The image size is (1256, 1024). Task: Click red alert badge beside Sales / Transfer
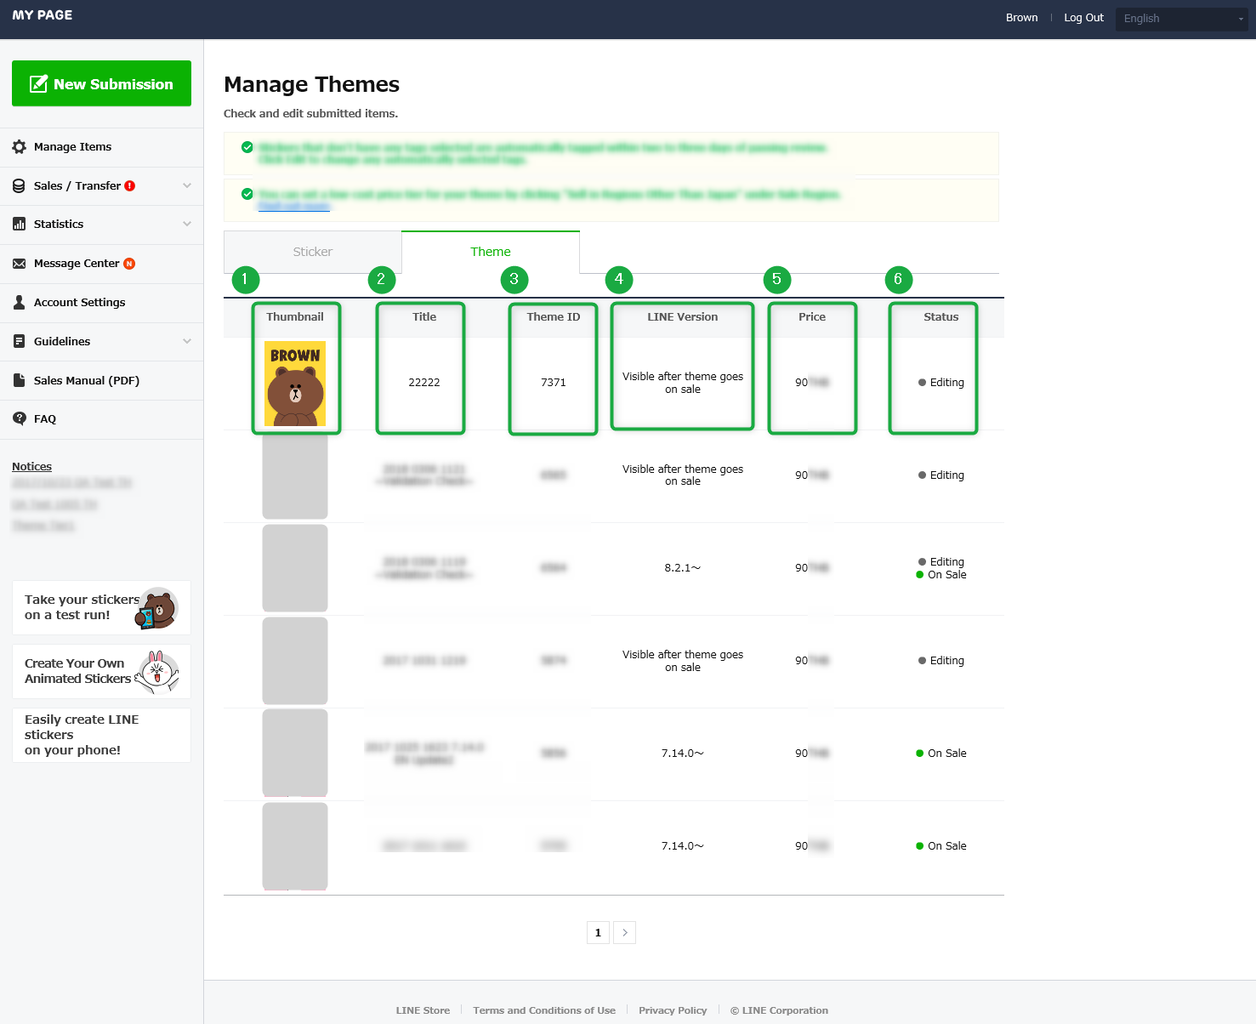point(130,186)
